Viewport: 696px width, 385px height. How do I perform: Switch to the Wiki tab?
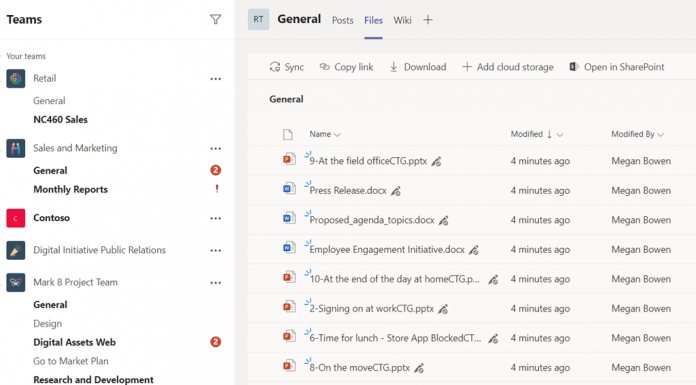tap(402, 20)
